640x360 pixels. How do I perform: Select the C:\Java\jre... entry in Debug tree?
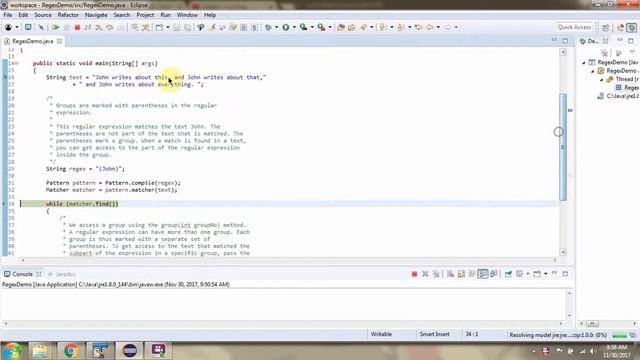(x=618, y=96)
